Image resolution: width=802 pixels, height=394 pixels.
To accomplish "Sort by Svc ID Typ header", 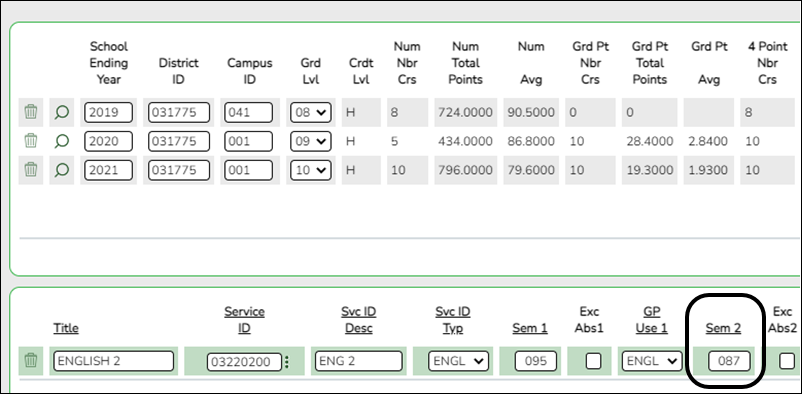I will (x=453, y=320).
